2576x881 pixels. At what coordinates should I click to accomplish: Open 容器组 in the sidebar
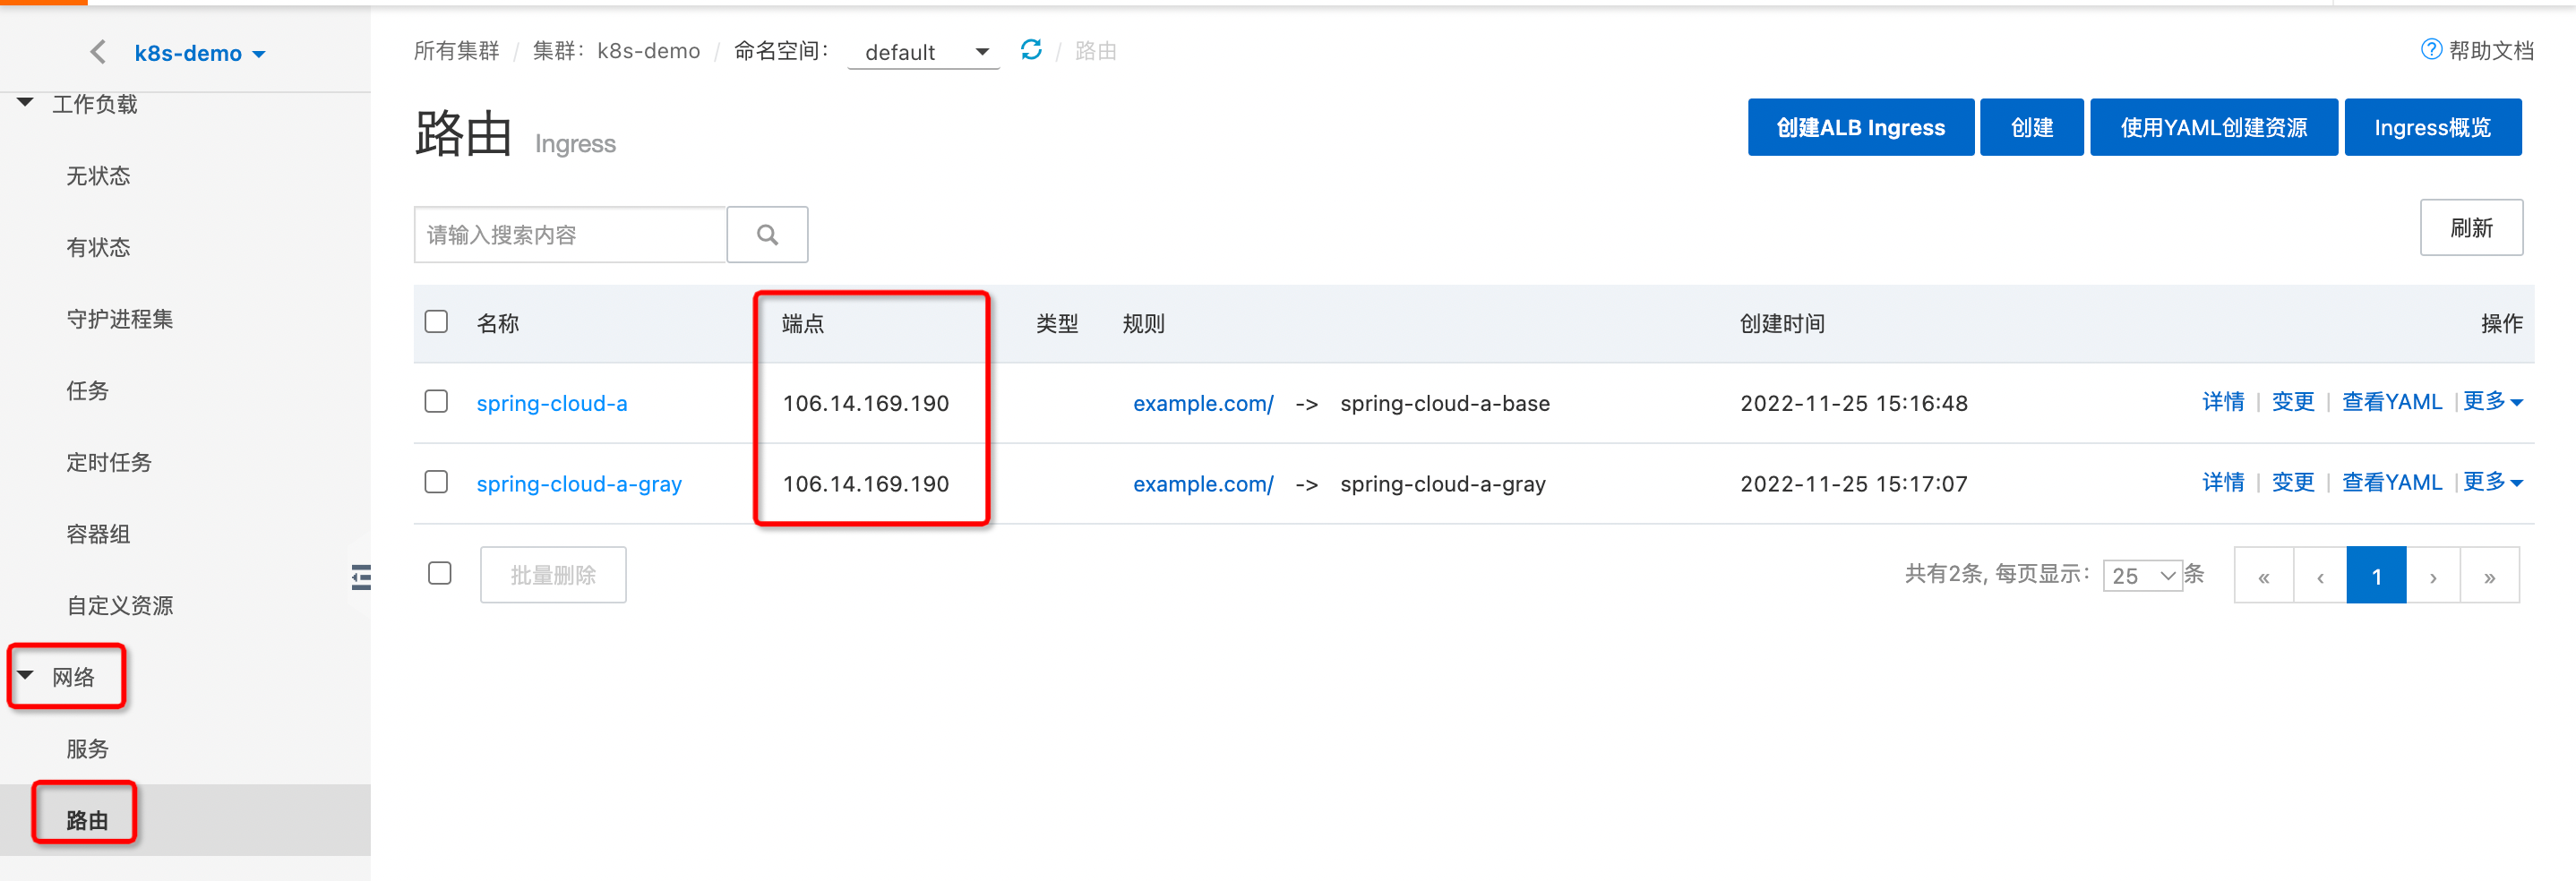click(x=98, y=534)
